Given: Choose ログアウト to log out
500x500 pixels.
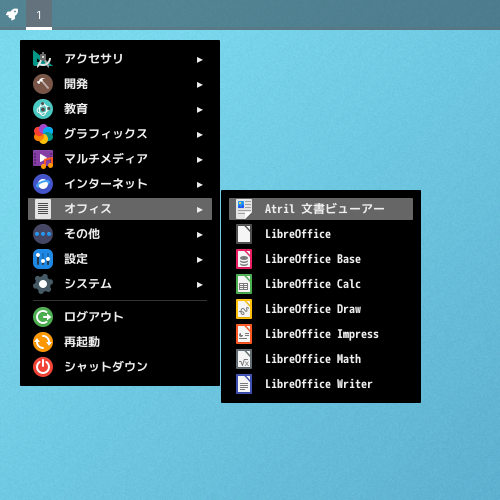Looking at the screenshot, I should (120, 317).
